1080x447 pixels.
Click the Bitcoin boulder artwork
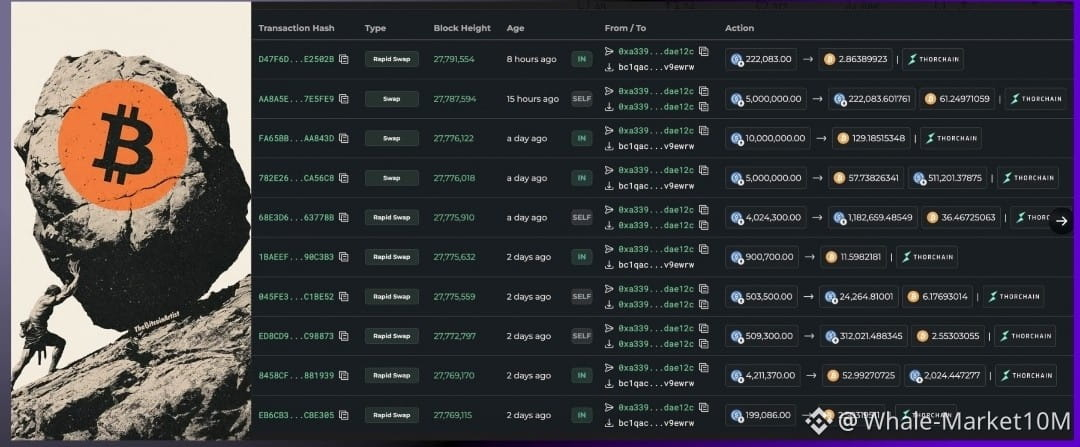[131, 220]
